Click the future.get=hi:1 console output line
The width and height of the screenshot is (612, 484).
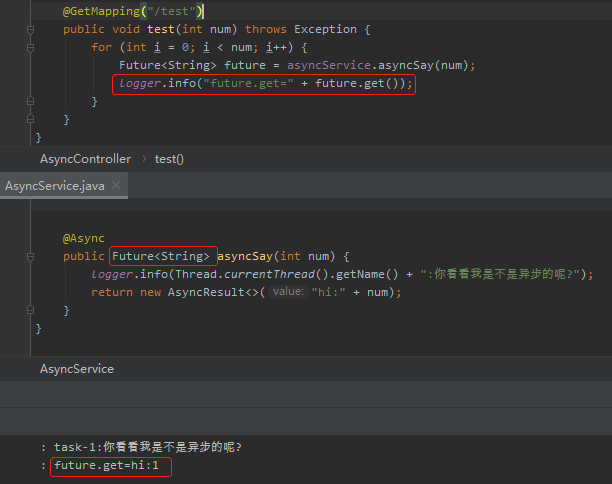pyautogui.click(x=107, y=465)
